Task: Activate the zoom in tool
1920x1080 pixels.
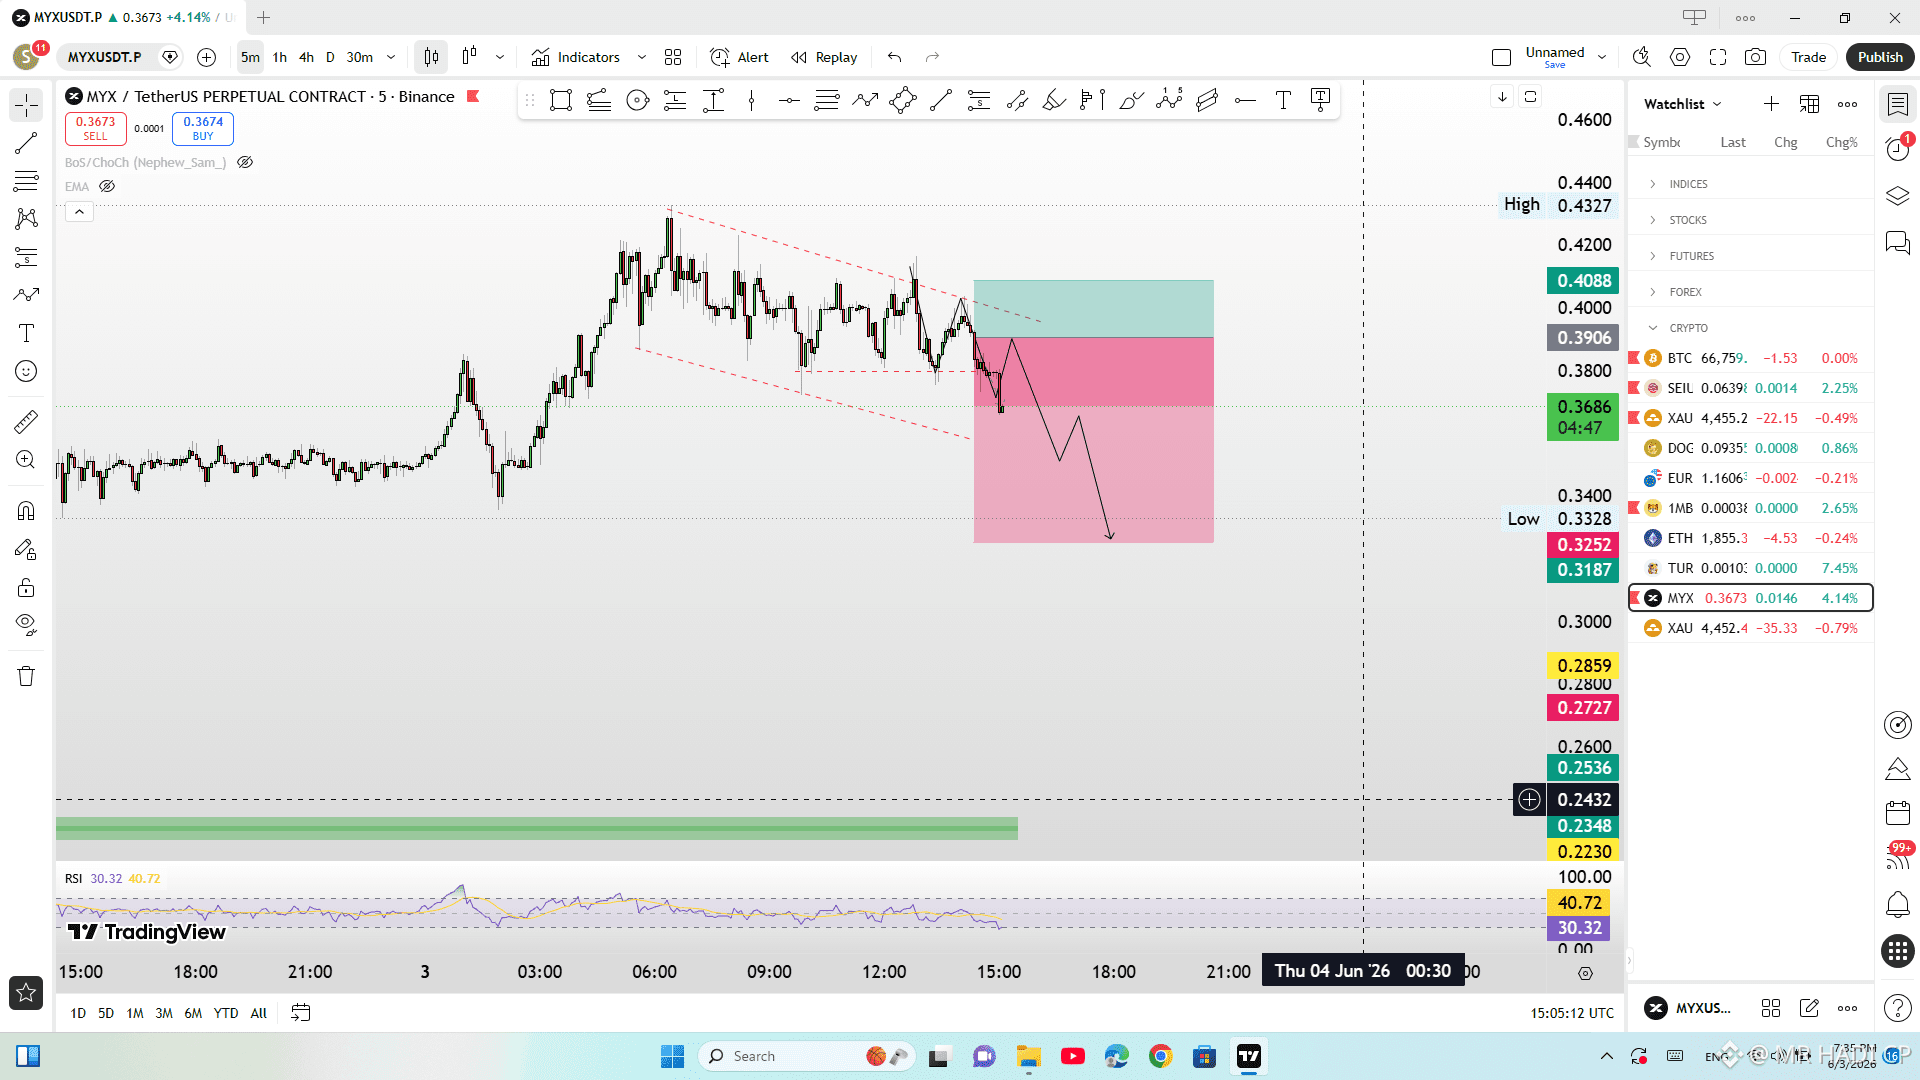Action: click(x=26, y=460)
